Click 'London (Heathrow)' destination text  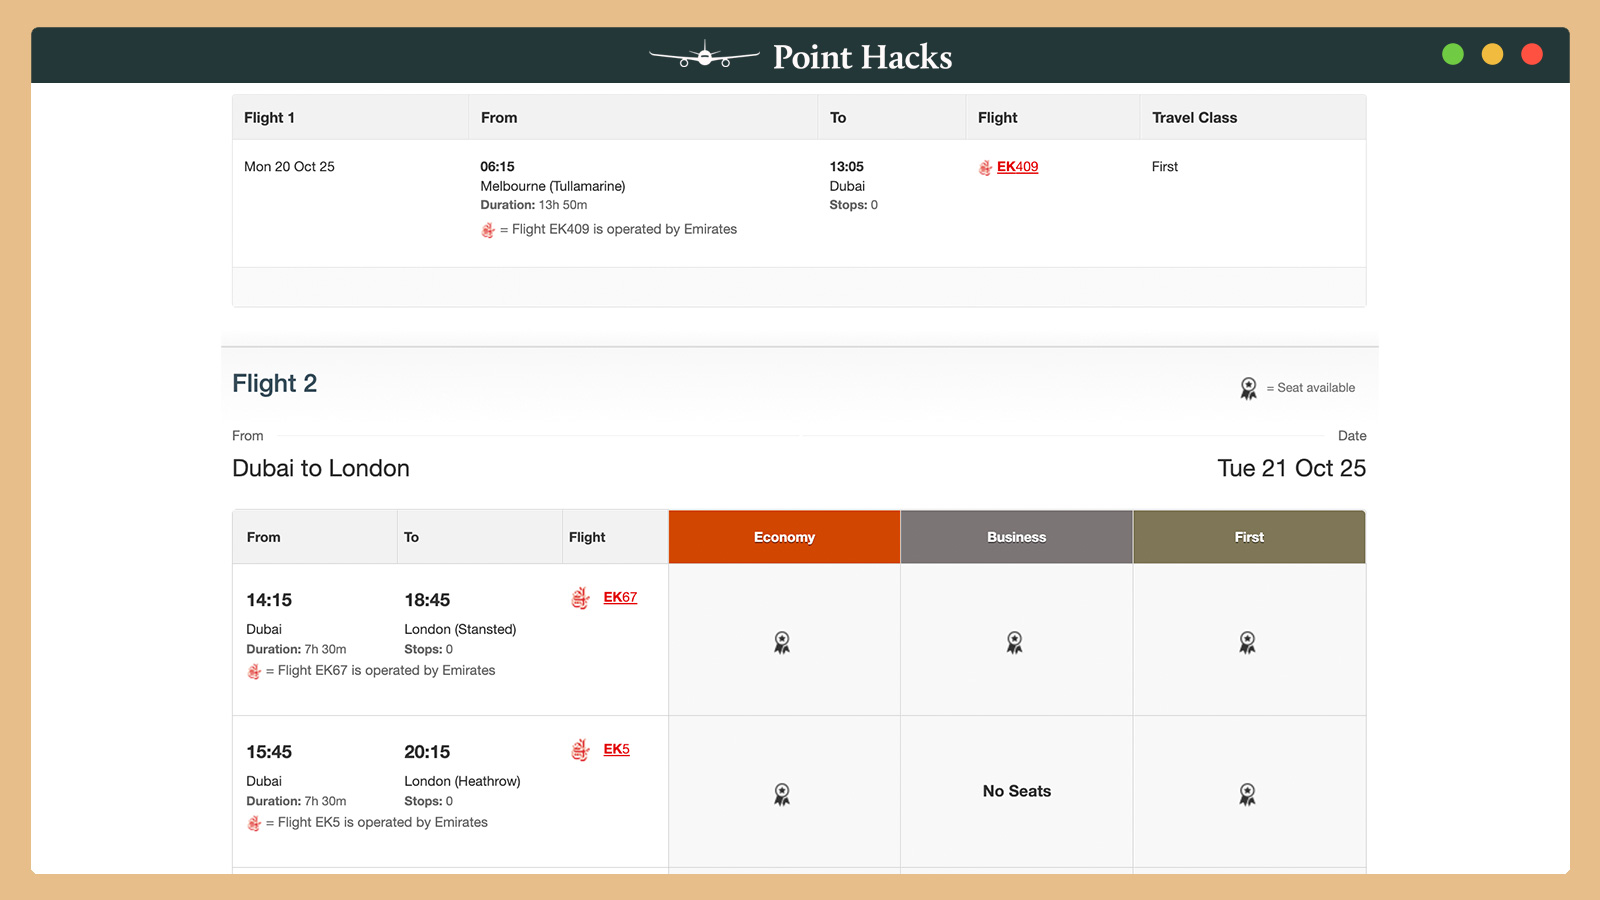pyautogui.click(x=462, y=781)
